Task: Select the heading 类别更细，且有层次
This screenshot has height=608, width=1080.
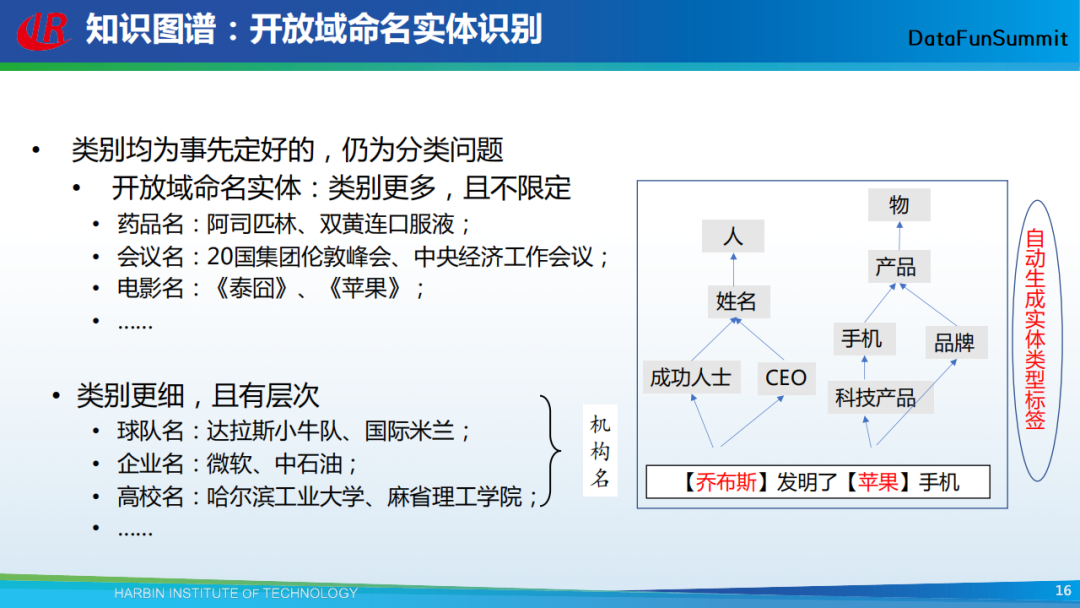Action: coord(197,395)
